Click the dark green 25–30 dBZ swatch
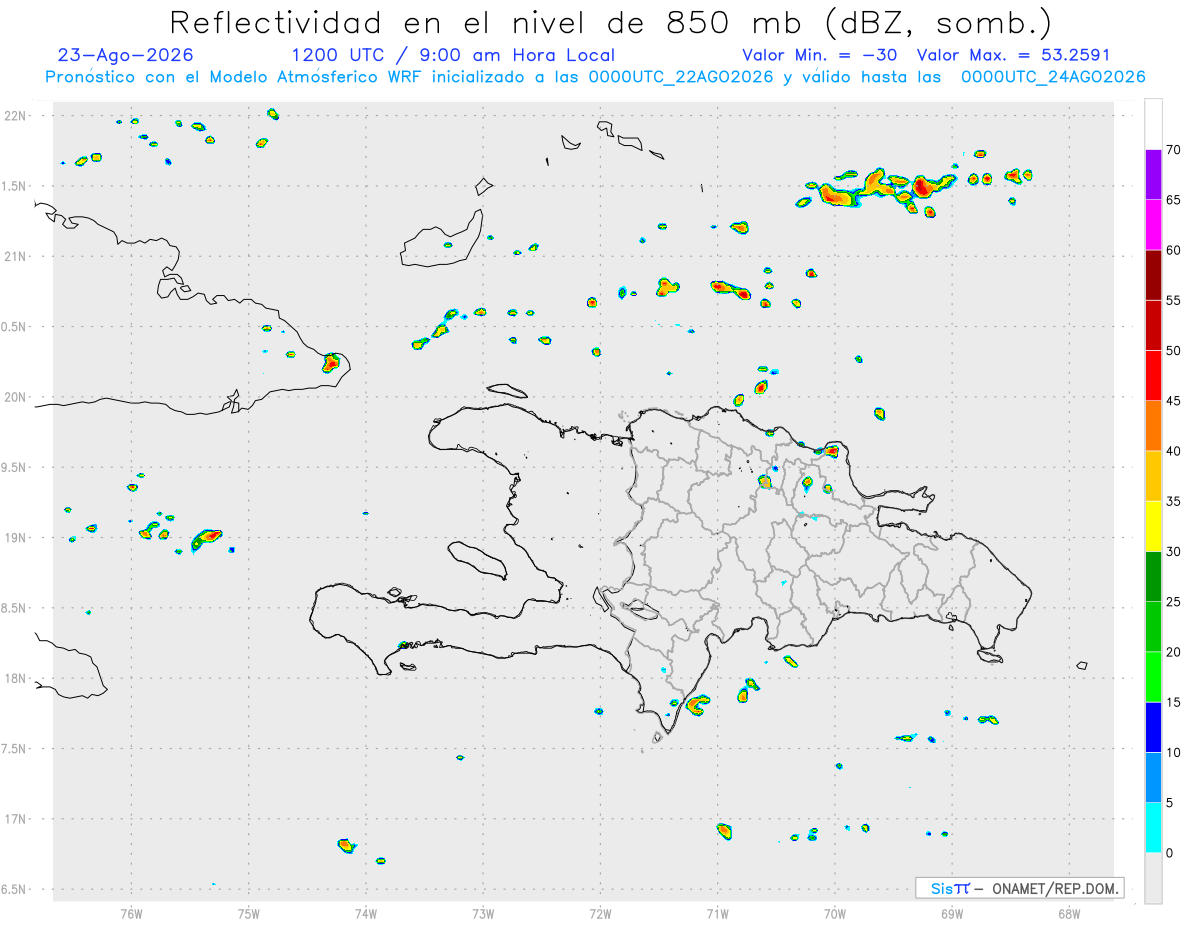1200x927 pixels. tap(1153, 577)
